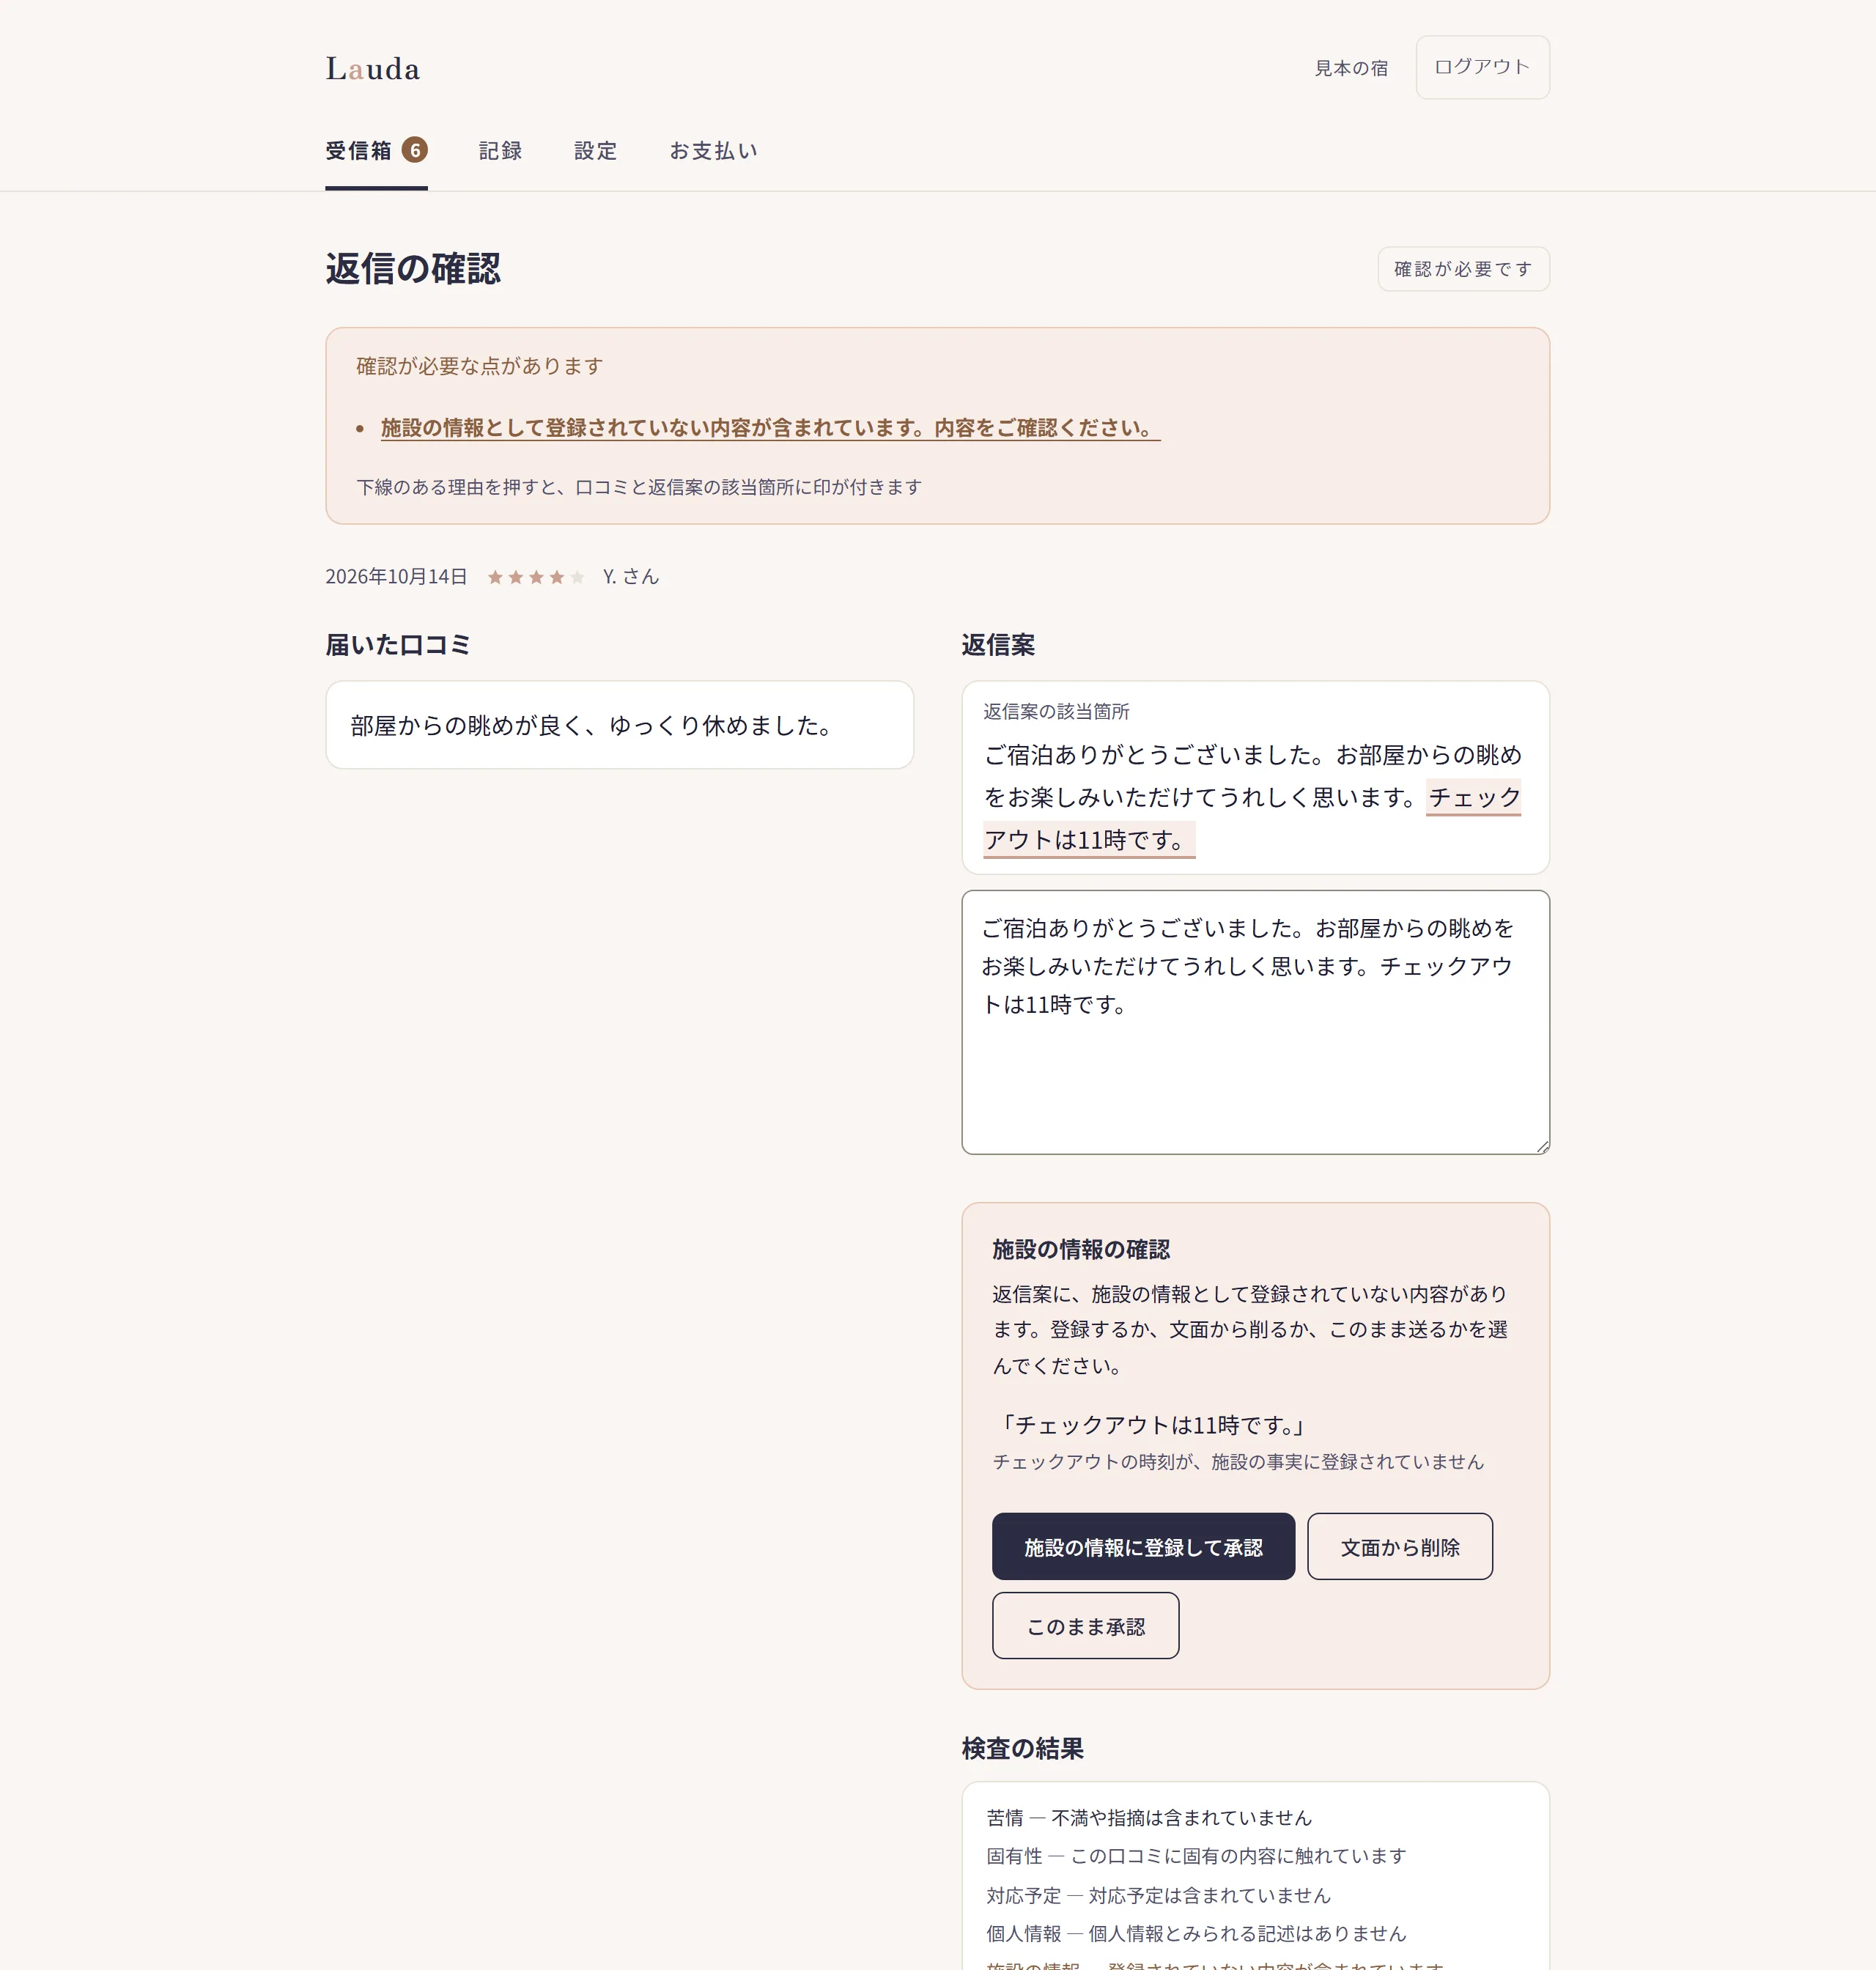
Task: Click the 届いた口コミ section heading
Action: click(397, 645)
